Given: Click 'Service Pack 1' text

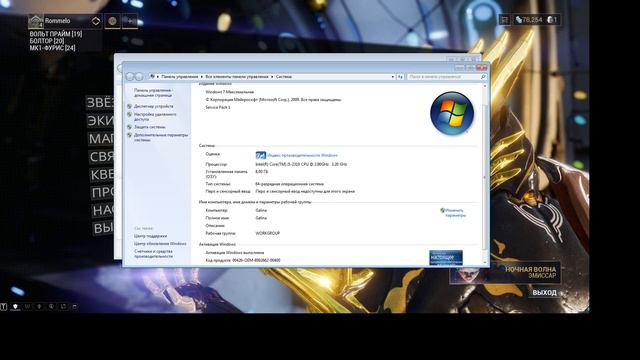Looking at the screenshot, I should pos(218,107).
